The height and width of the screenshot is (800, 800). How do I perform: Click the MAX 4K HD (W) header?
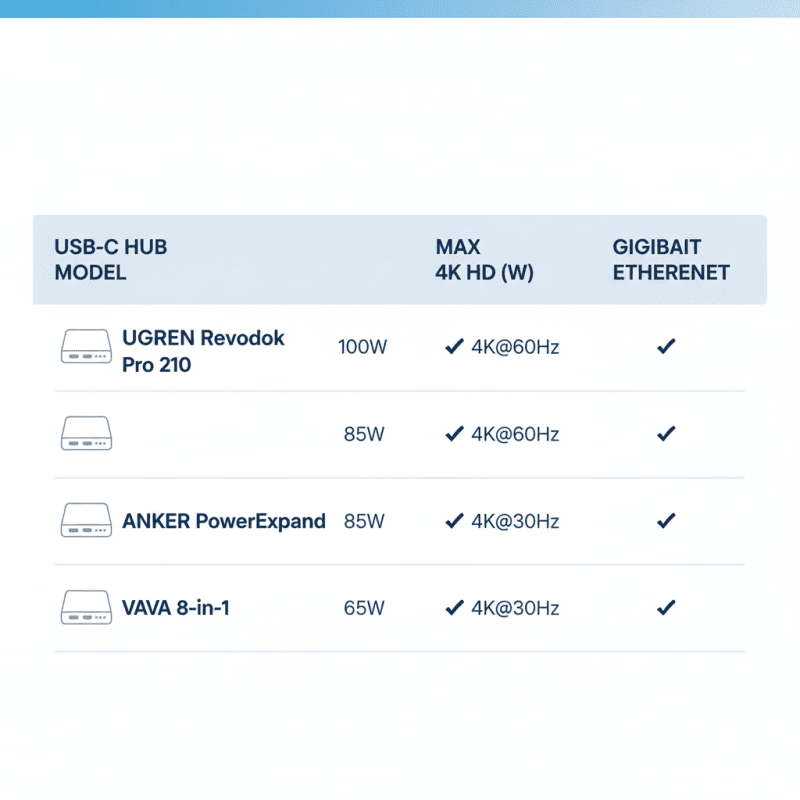coord(484,260)
